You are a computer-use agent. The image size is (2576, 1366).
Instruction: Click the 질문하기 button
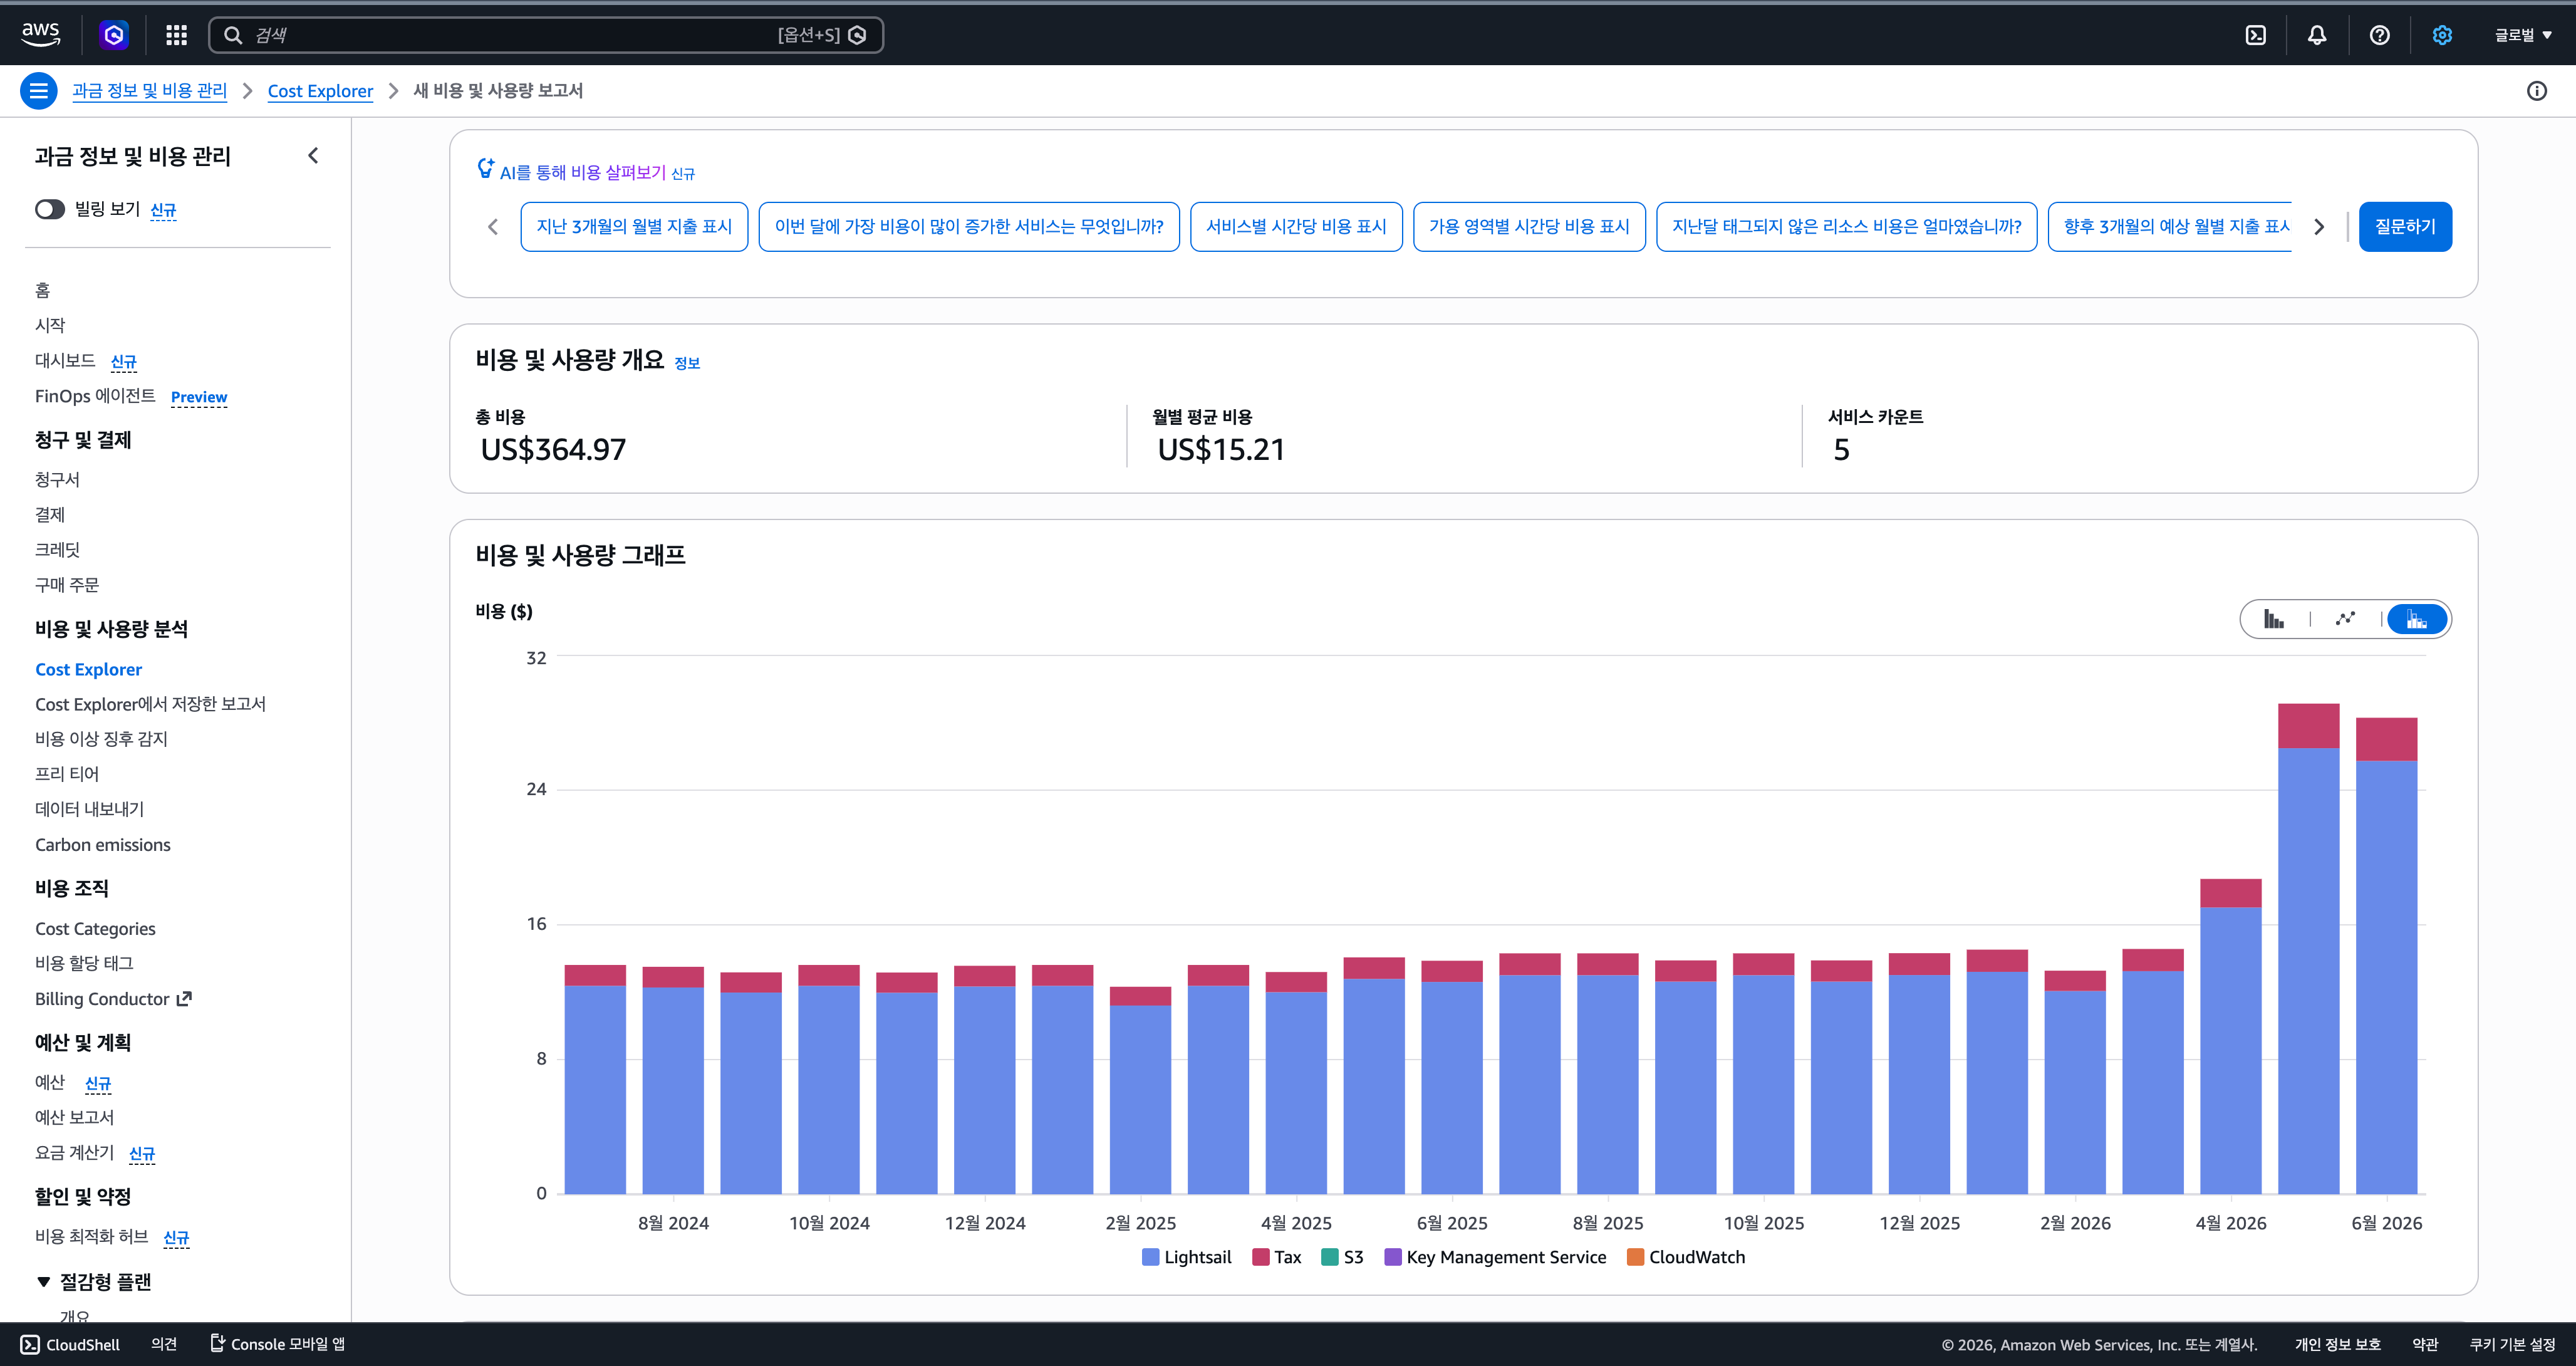click(2405, 226)
